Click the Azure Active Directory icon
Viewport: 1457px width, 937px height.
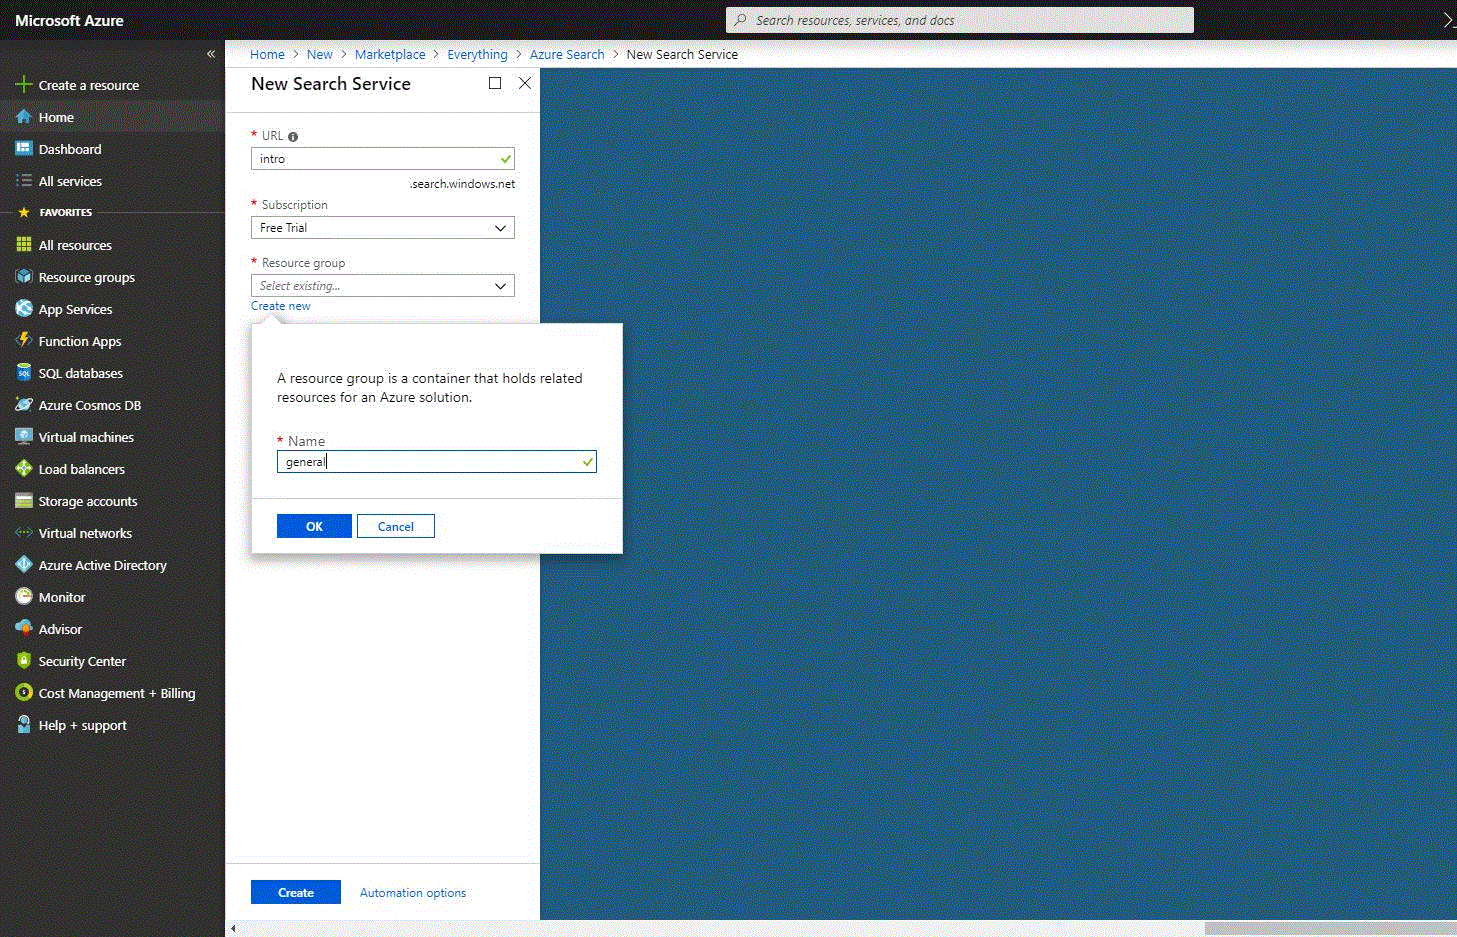click(x=24, y=565)
